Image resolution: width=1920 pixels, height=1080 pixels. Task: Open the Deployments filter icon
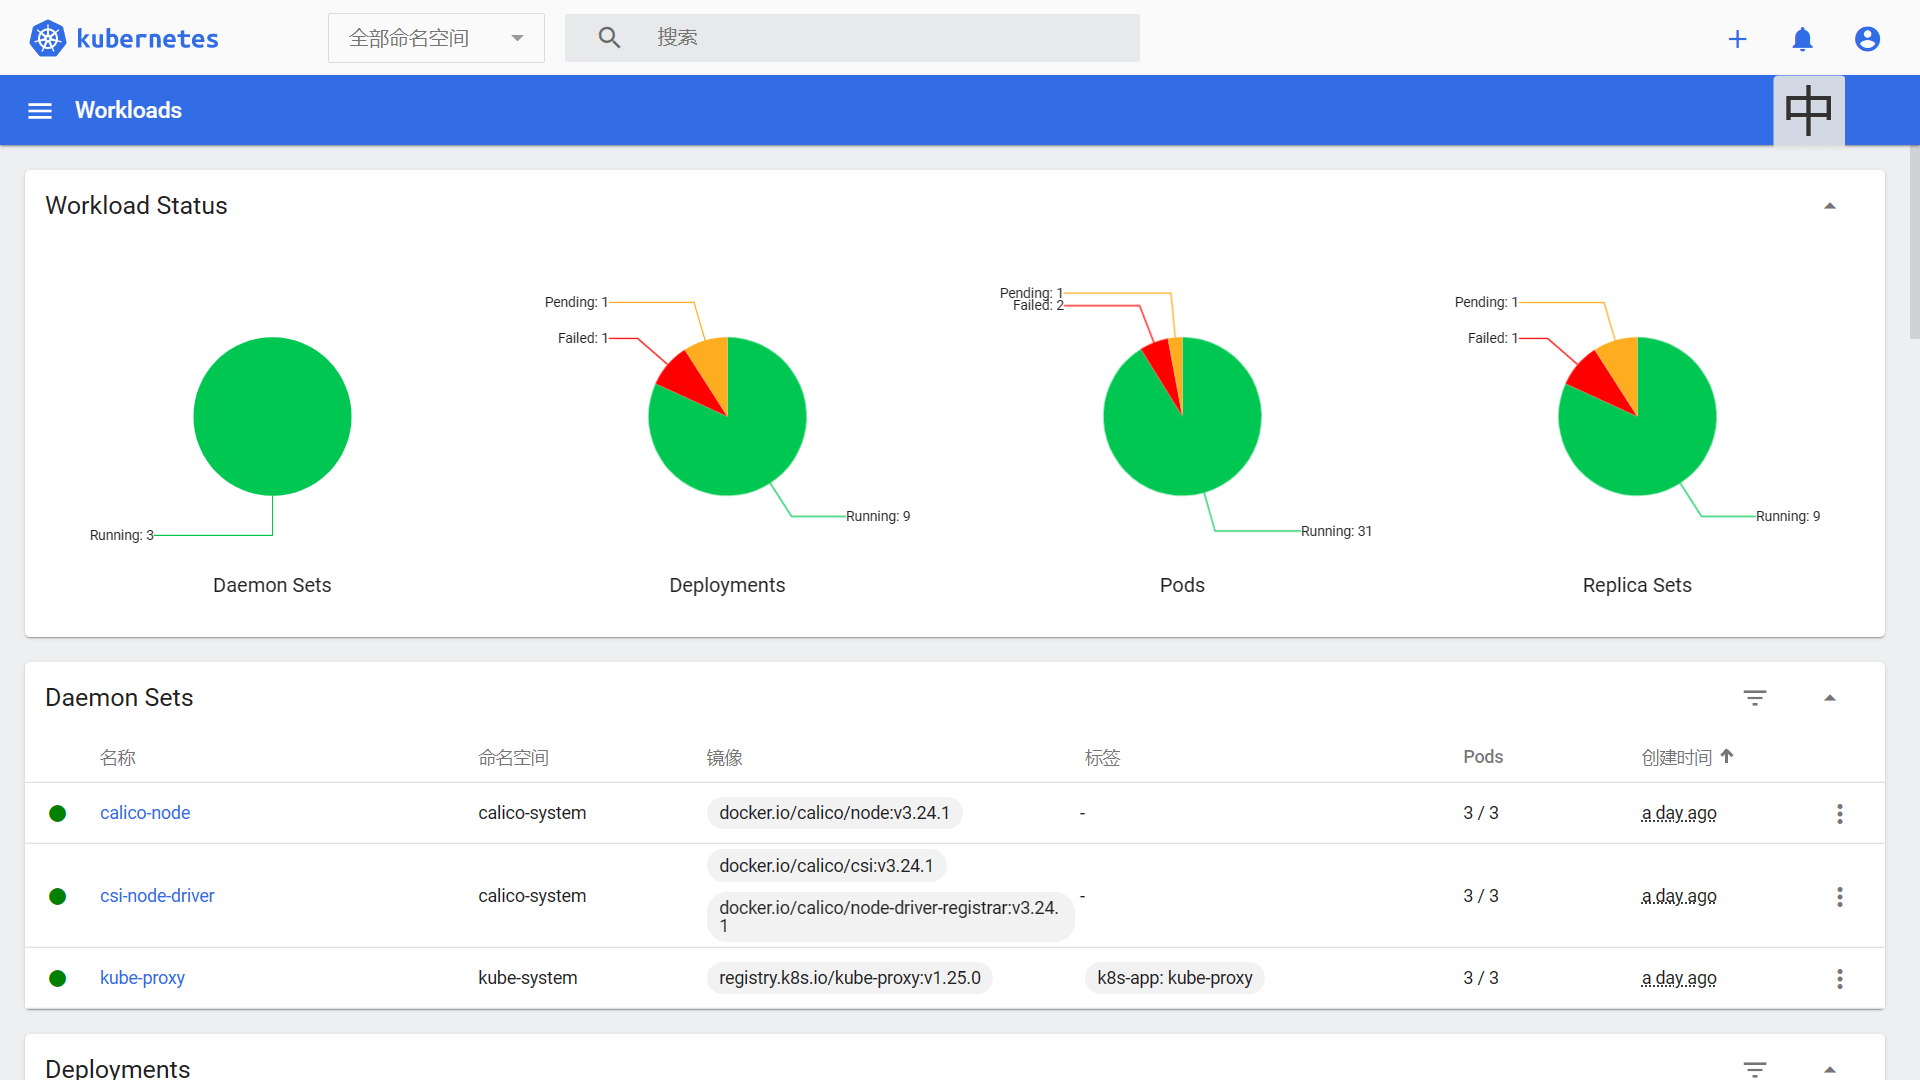(x=1757, y=1070)
